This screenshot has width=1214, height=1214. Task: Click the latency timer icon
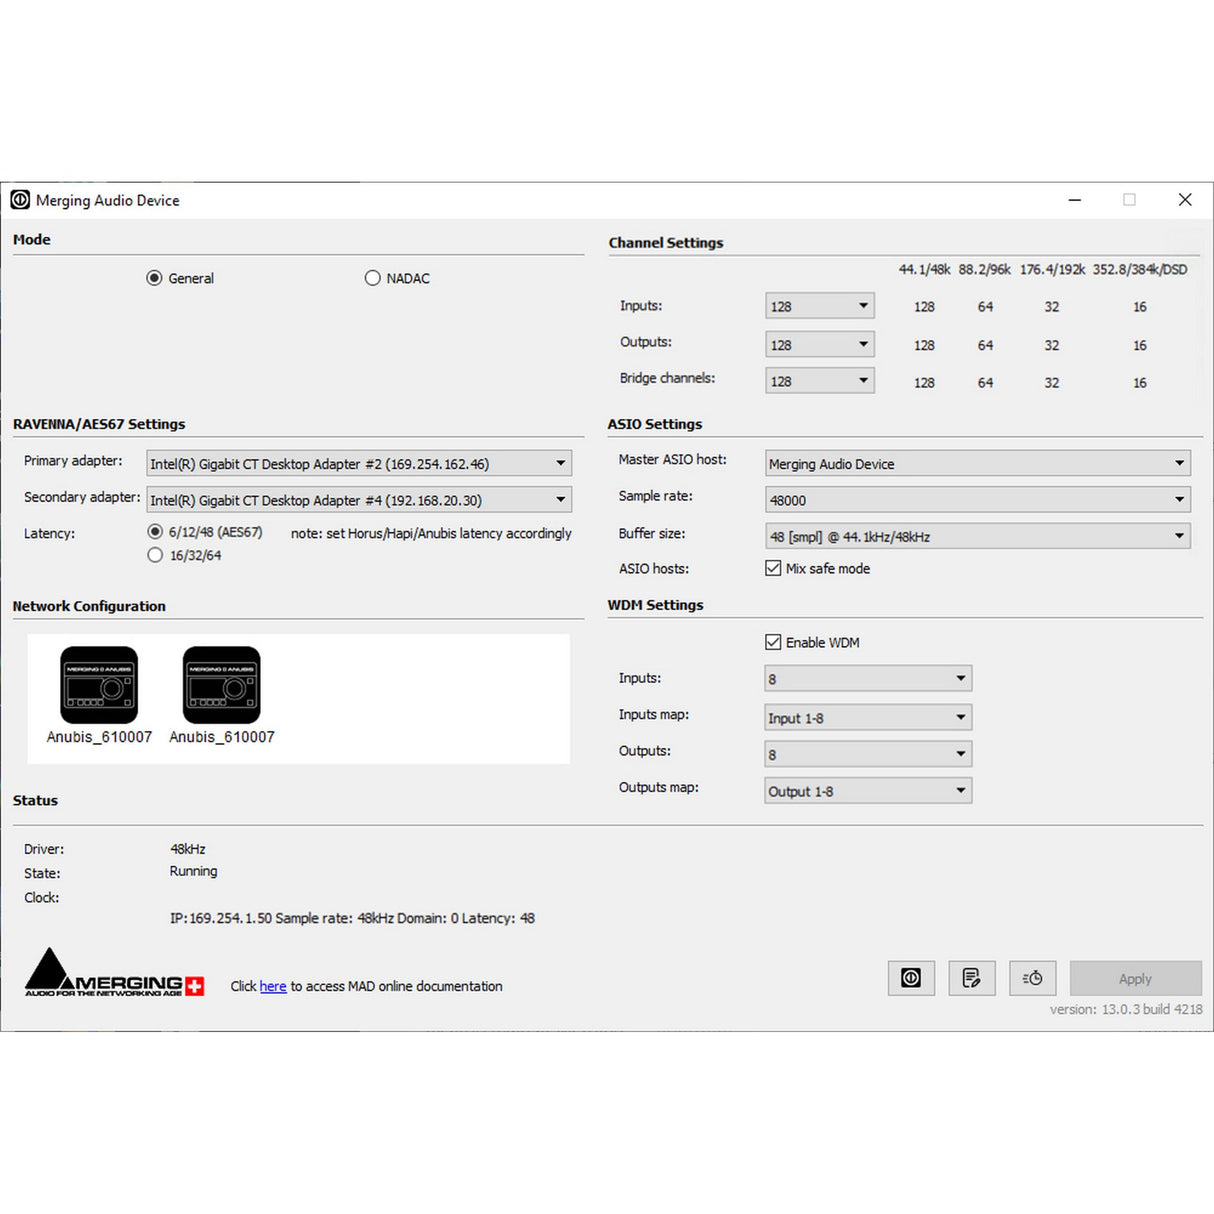click(x=1032, y=978)
